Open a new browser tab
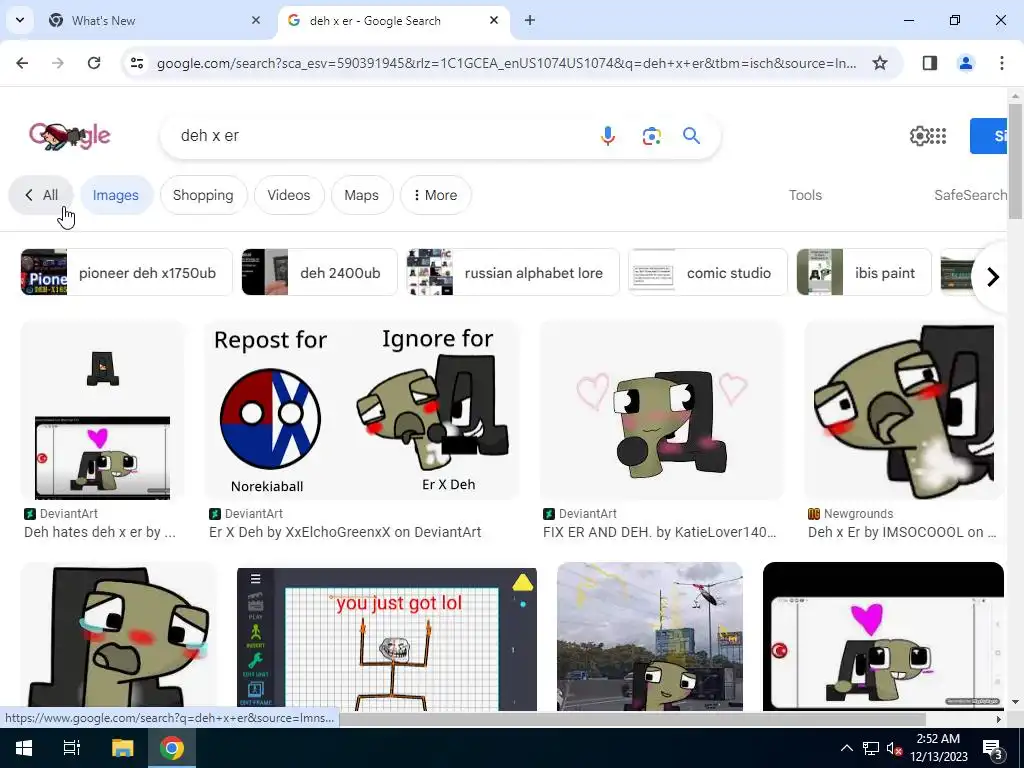The width and height of the screenshot is (1024, 768). (530, 20)
